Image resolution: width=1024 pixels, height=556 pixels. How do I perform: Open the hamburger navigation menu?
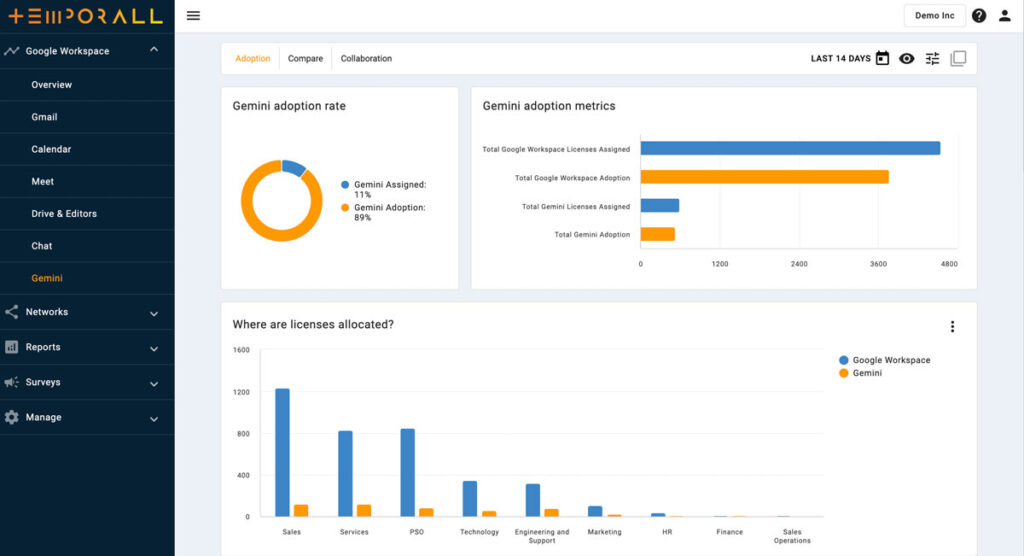pyautogui.click(x=193, y=16)
